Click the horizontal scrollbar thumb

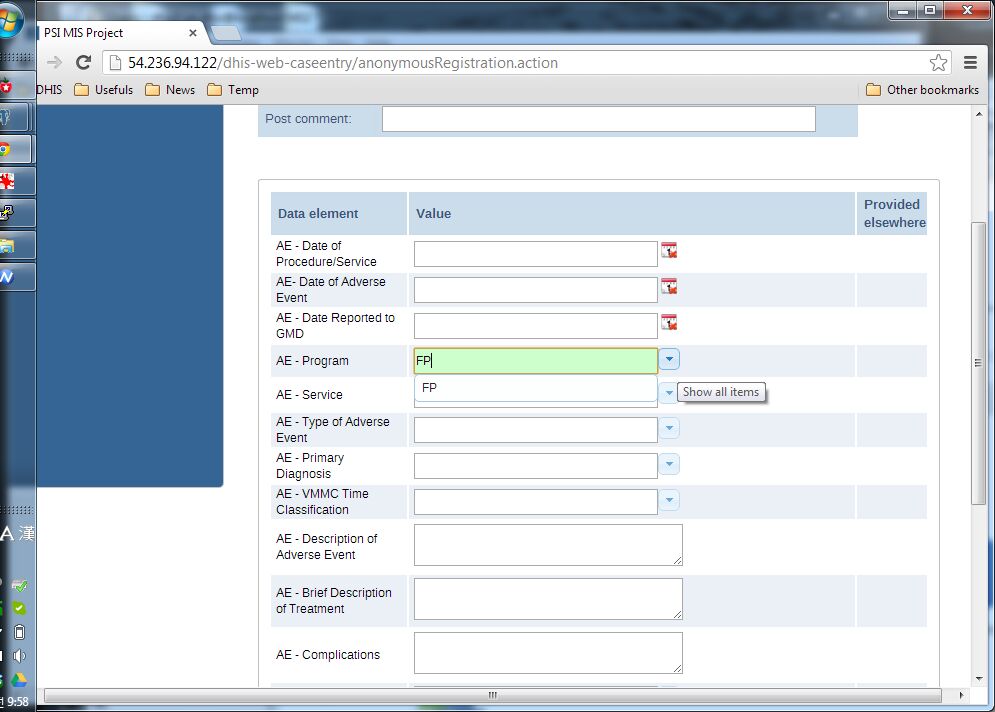pyautogui.click(x=492, y=695)
